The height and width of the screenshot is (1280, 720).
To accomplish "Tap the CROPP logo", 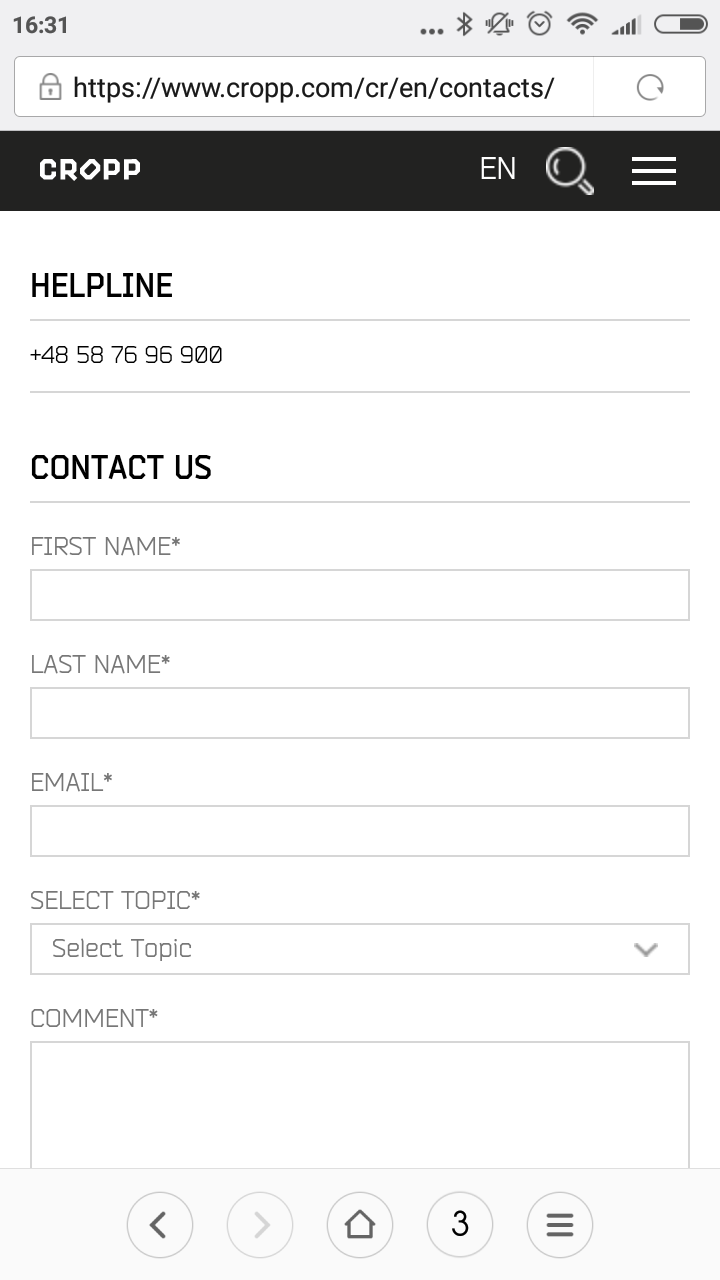I will click(x=90, y=170).
